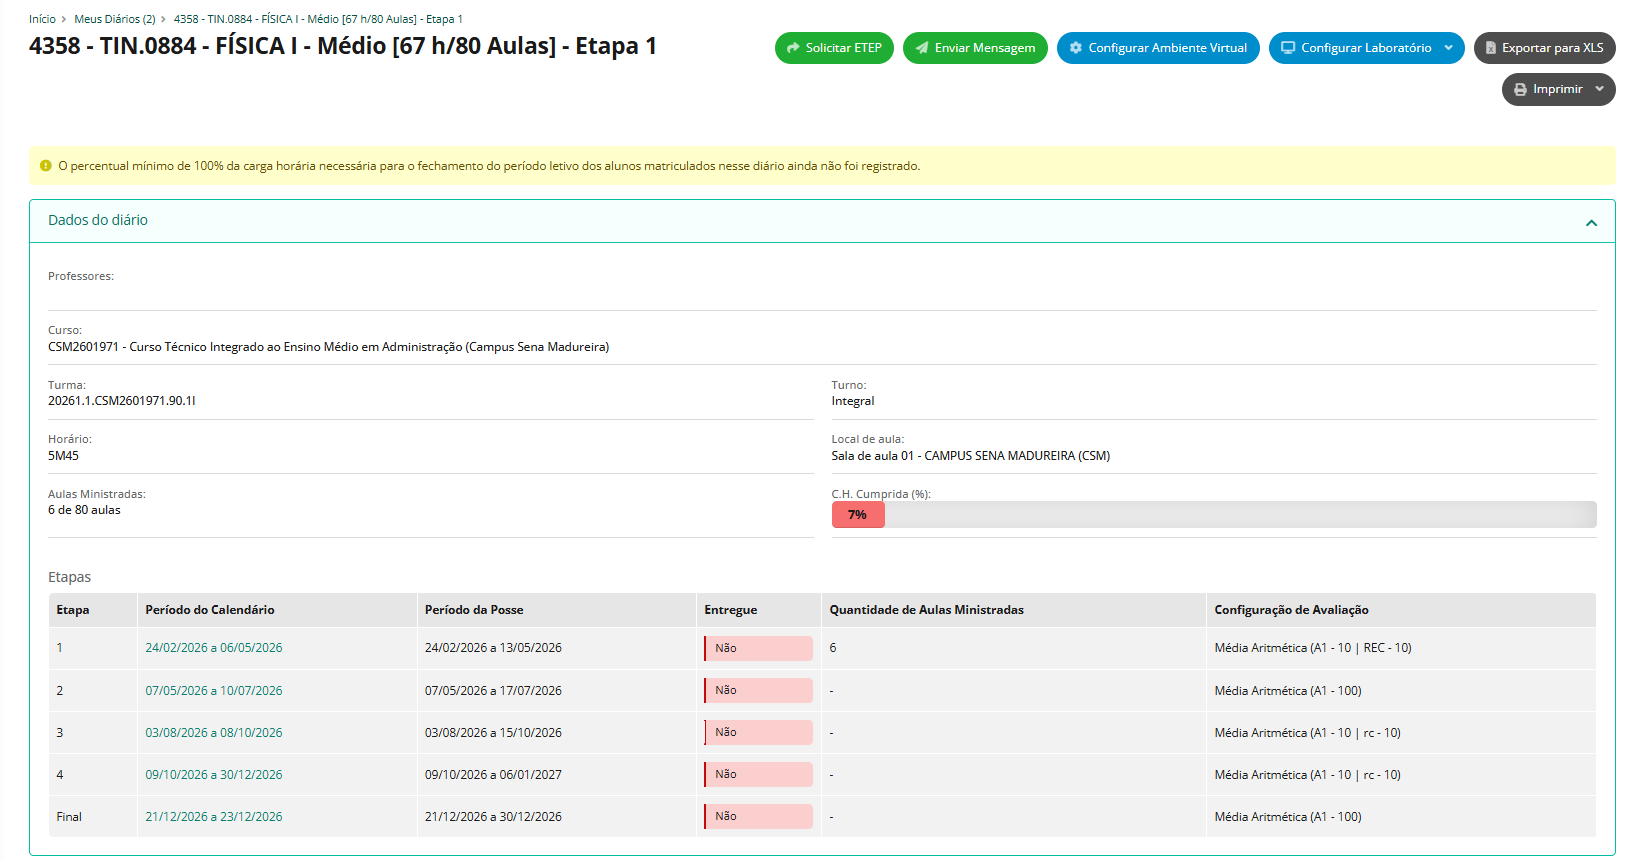1634x861 pixels.
Task: Open calendar period 24/02/2026 a 06/05/2026
Action: [214, 648]
